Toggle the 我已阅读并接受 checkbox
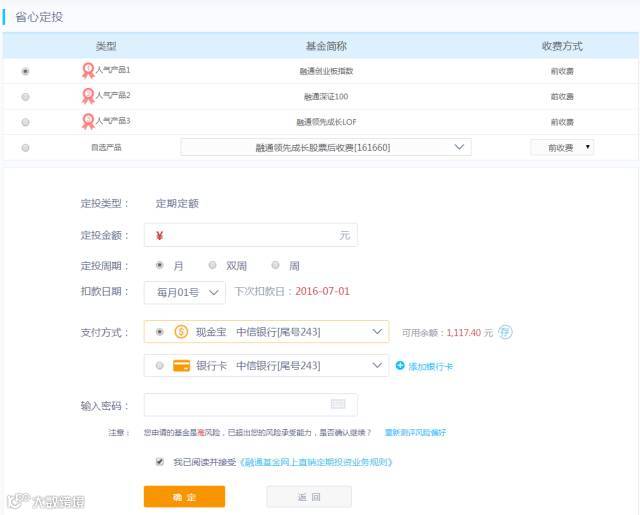The image size is (640, 515). pos(160,462)
